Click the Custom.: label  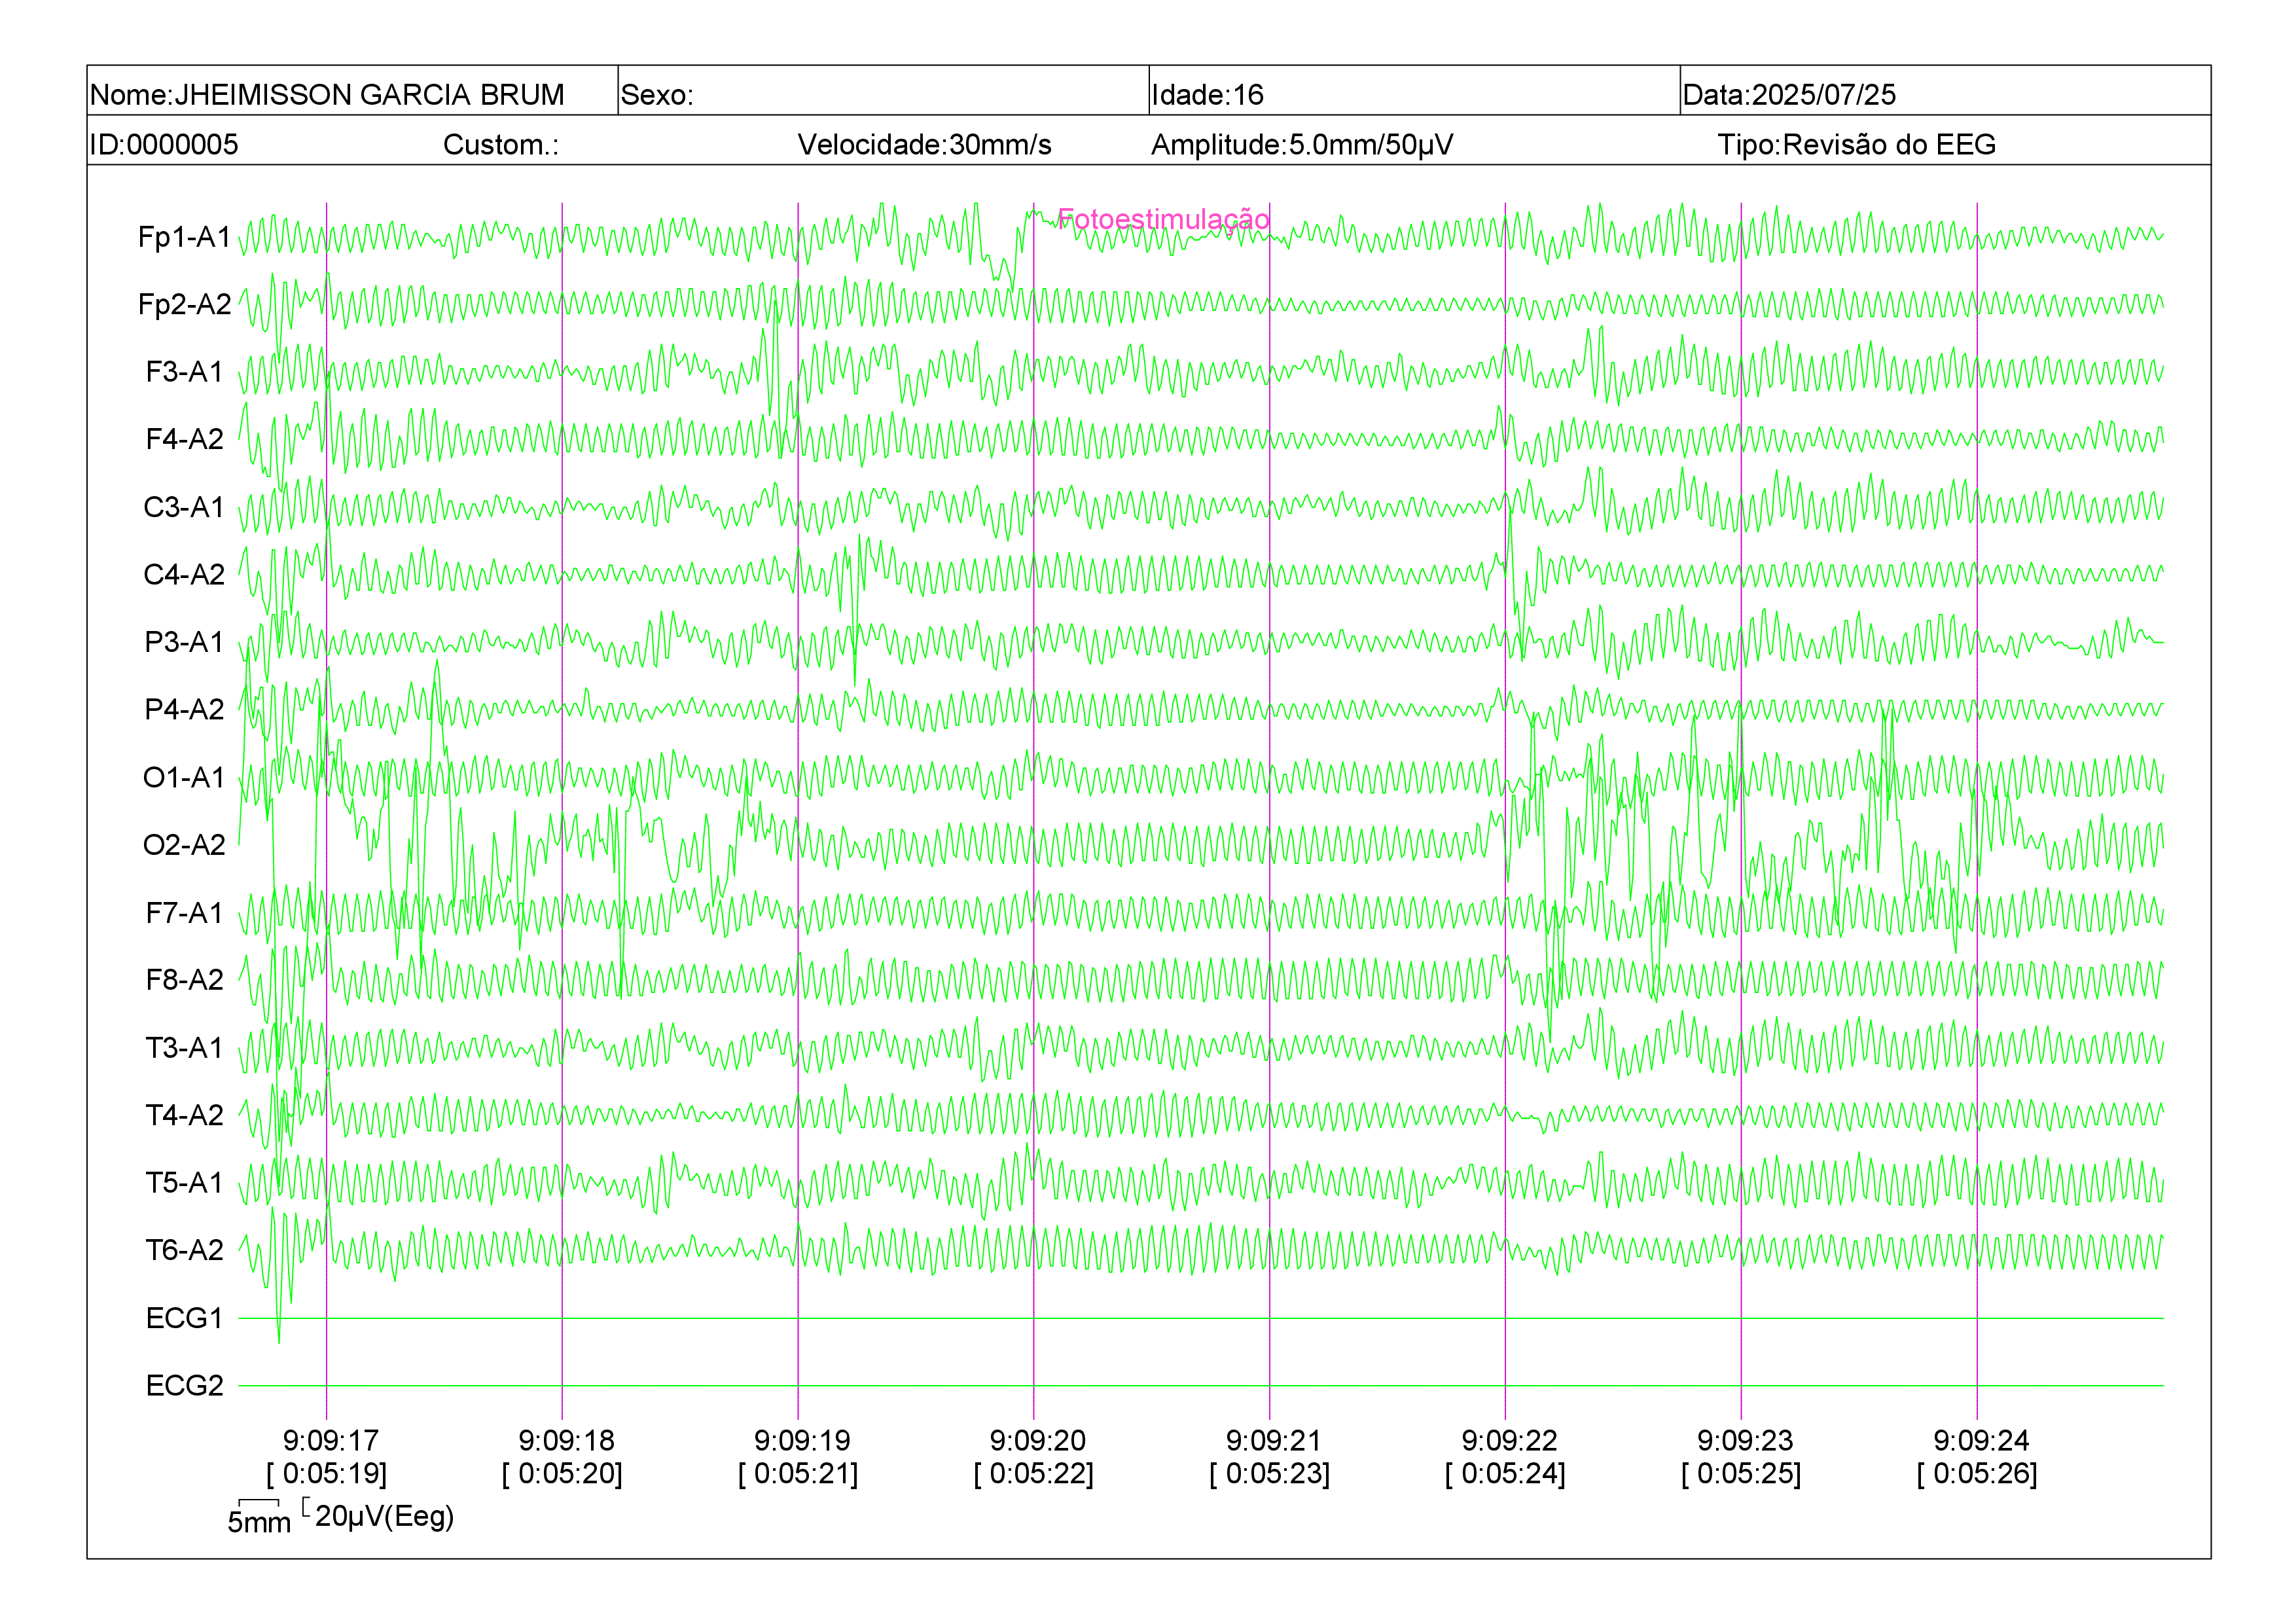(x=501, y=144)
